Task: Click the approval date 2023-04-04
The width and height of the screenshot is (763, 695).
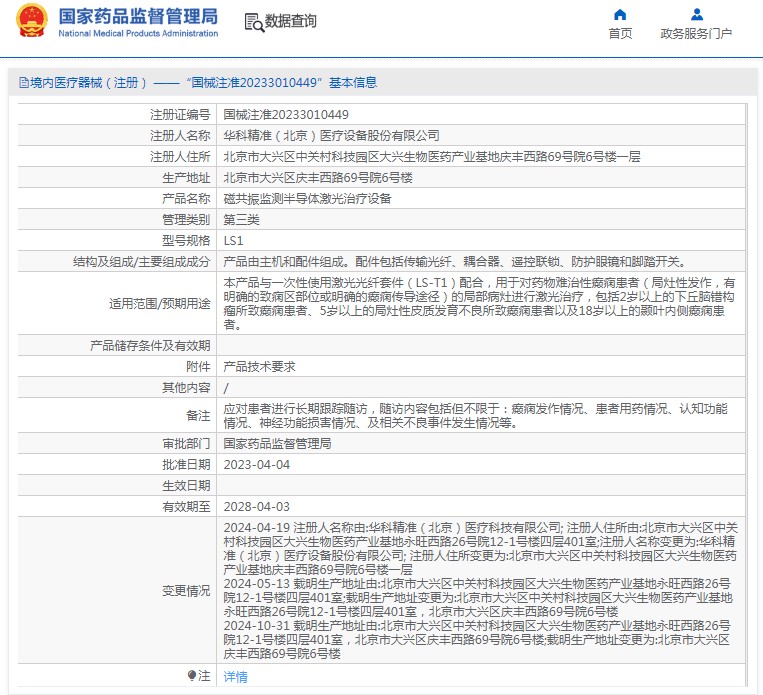Action: click(x=256, y=465)
